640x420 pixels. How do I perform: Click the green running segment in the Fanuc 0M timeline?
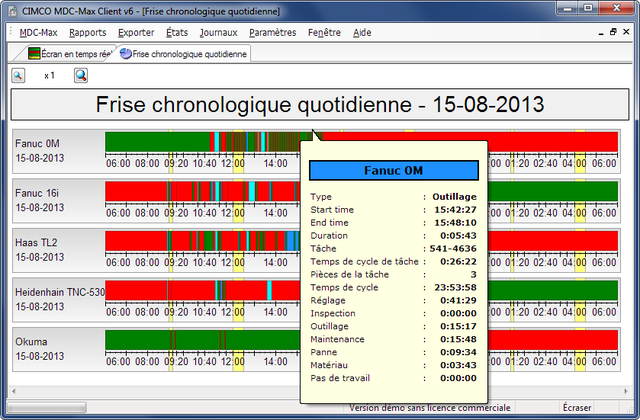tap(157, 142)
